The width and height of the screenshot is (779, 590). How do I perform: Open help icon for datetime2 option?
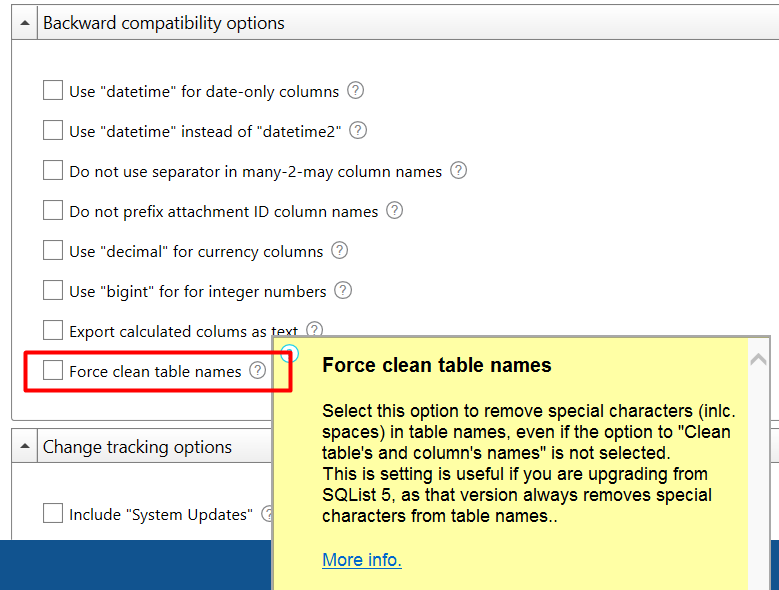358,131
